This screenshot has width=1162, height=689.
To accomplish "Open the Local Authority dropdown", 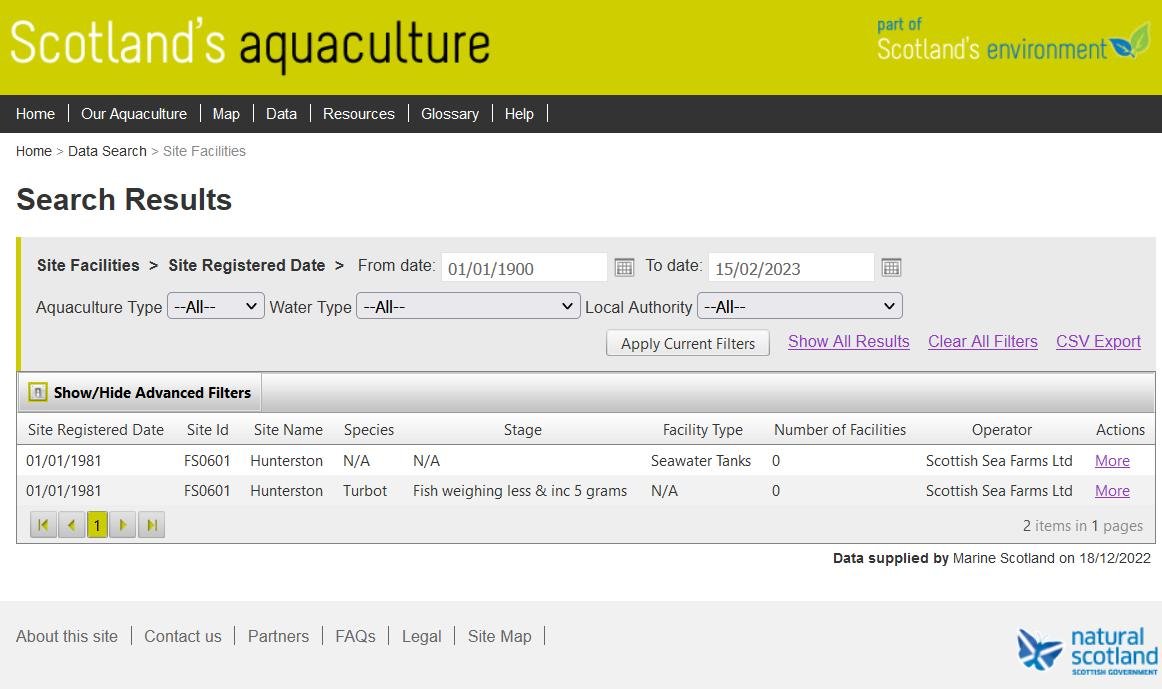I will 799,306.
